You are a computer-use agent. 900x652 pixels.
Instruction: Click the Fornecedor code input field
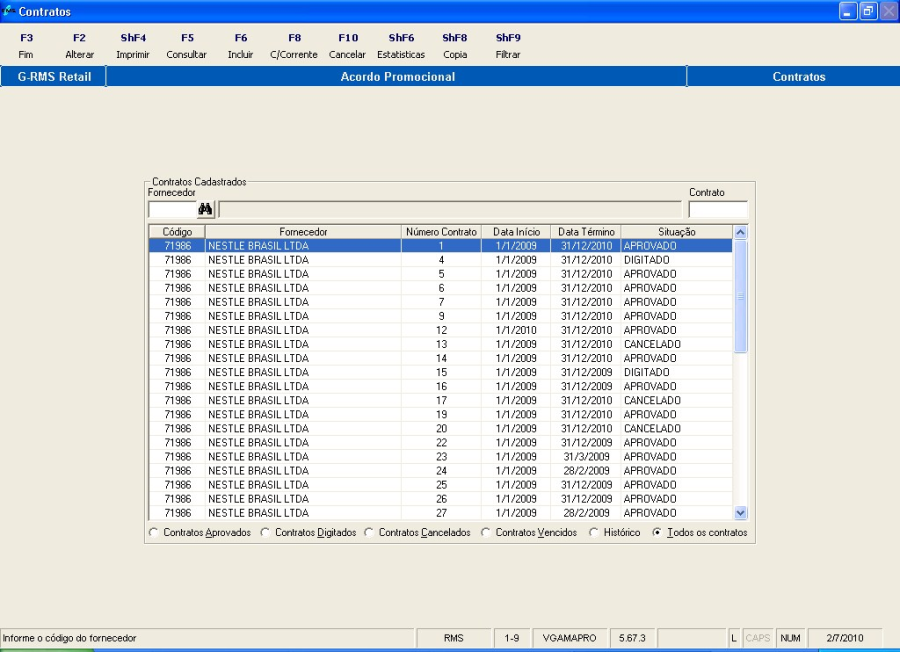coord(172,209)
